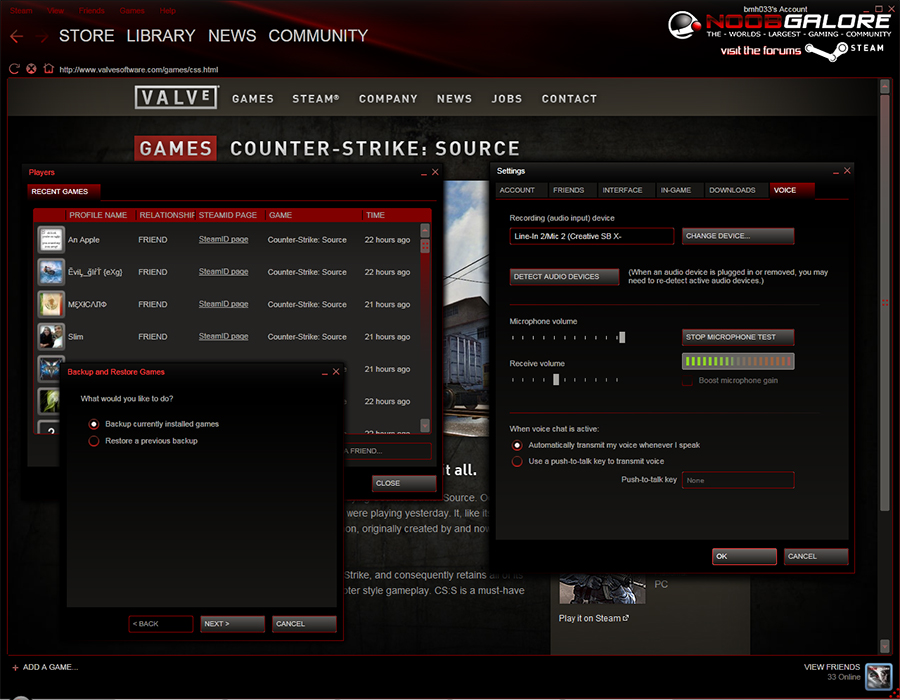Click DETECT AUDIO DEVICES button
Image resolution: width=900 pixels, height=700 pixels.
(x=564, y=277)
